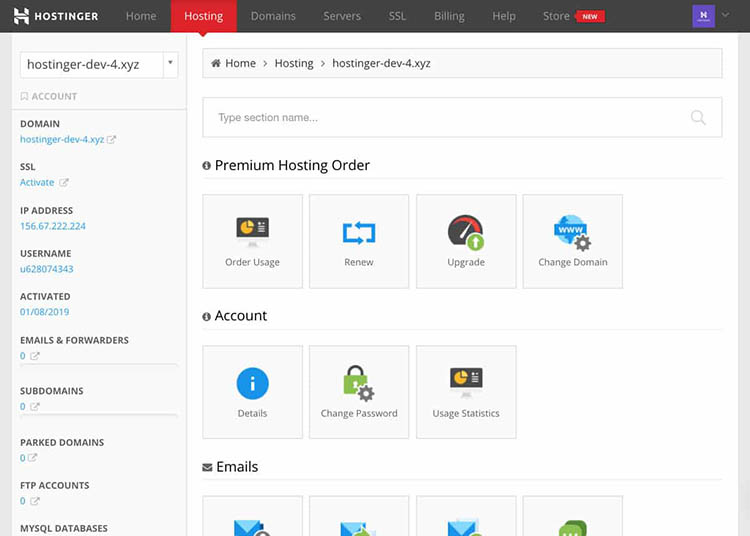Click the Hosting breadcrumb link
Viewport: 750px width, 536px height.
coord(294,63)
